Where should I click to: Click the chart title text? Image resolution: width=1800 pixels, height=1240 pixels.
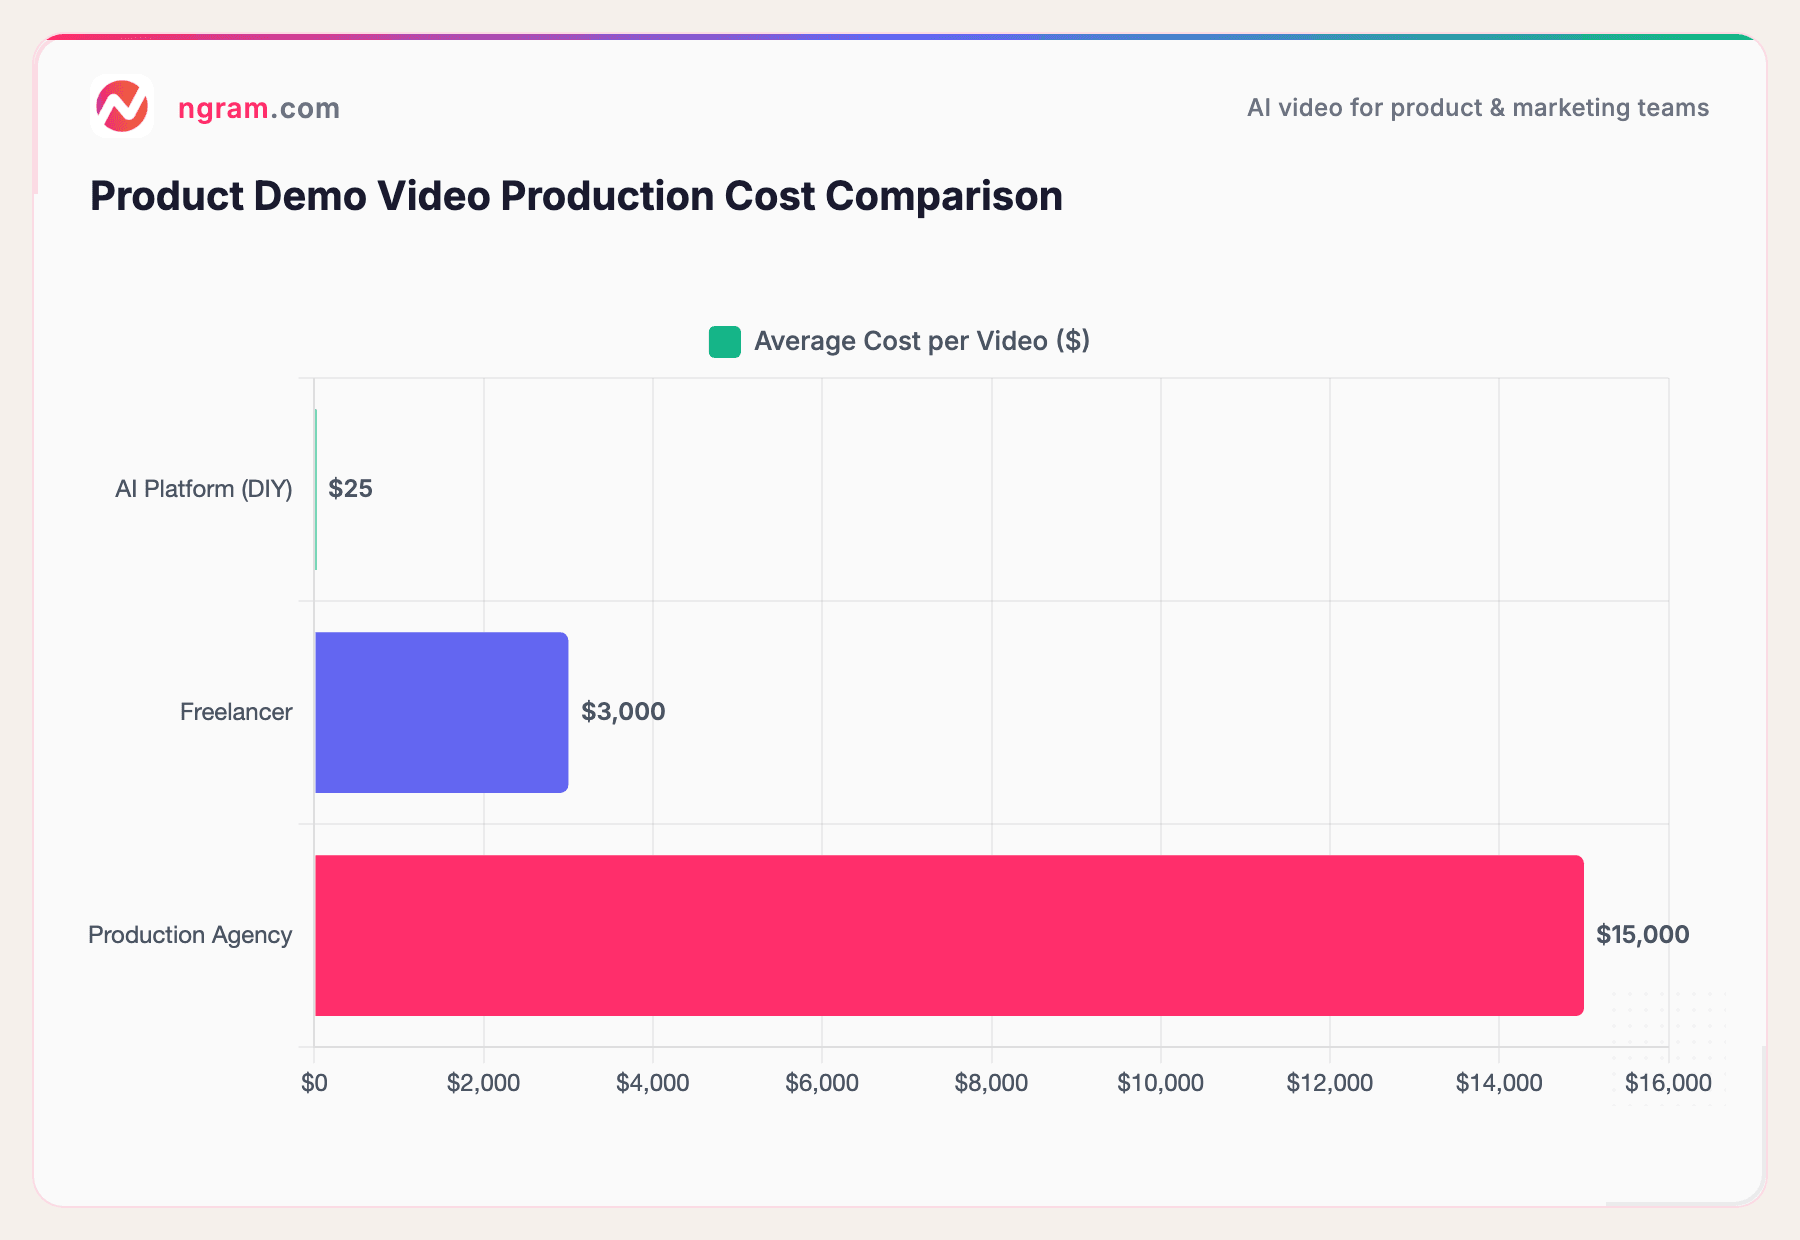[x=576, y=196]
